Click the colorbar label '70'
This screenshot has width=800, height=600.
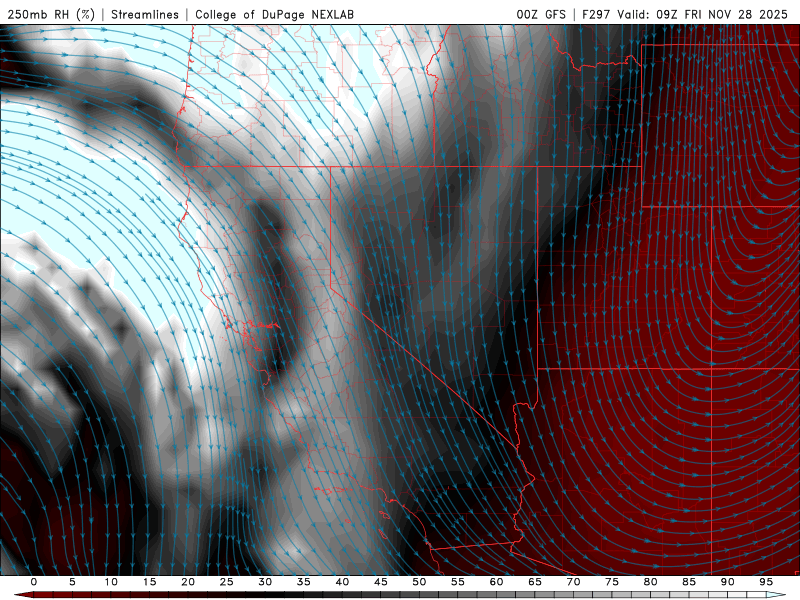pos(573,582)
